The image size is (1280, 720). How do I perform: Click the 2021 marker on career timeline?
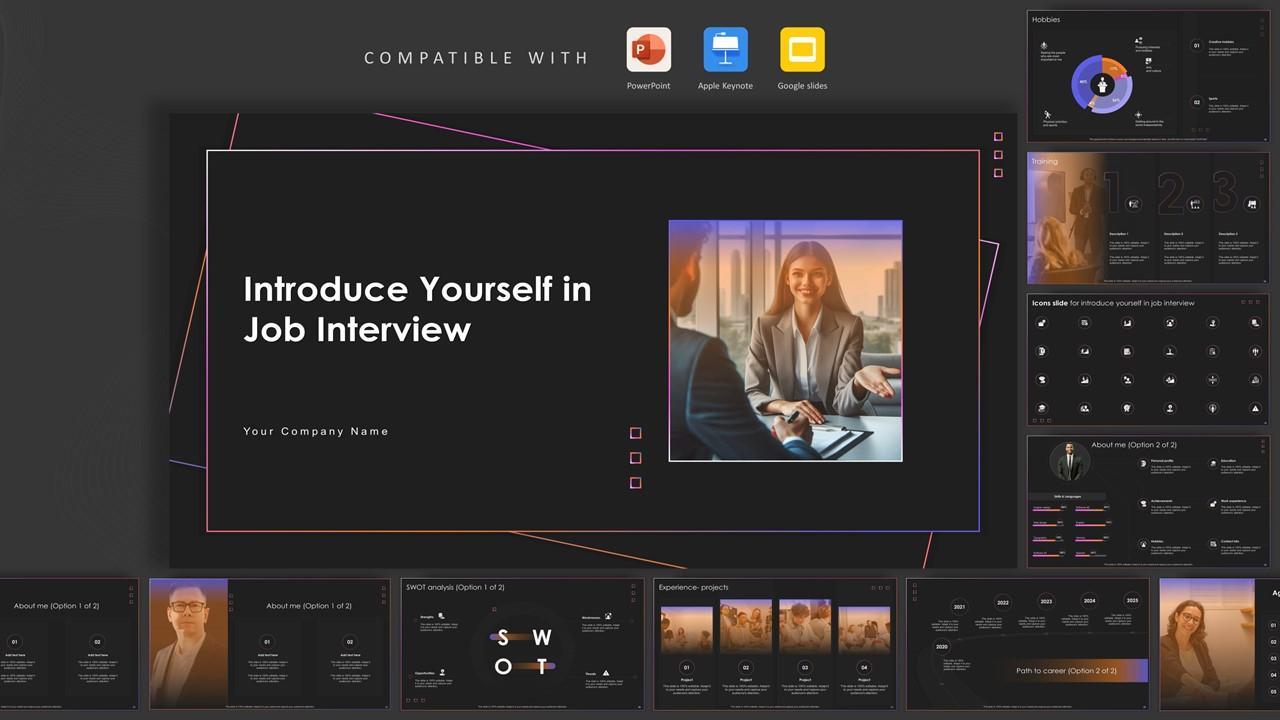(x=959, y=607)
